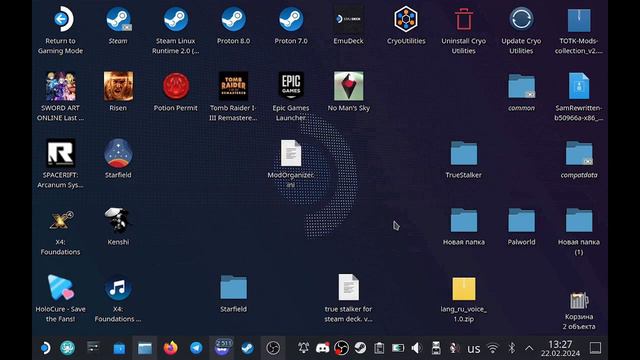Viewport: 640px width, 360px height.
Task: Click the Steam system tray icon
Action: click(x=360, y=348)
